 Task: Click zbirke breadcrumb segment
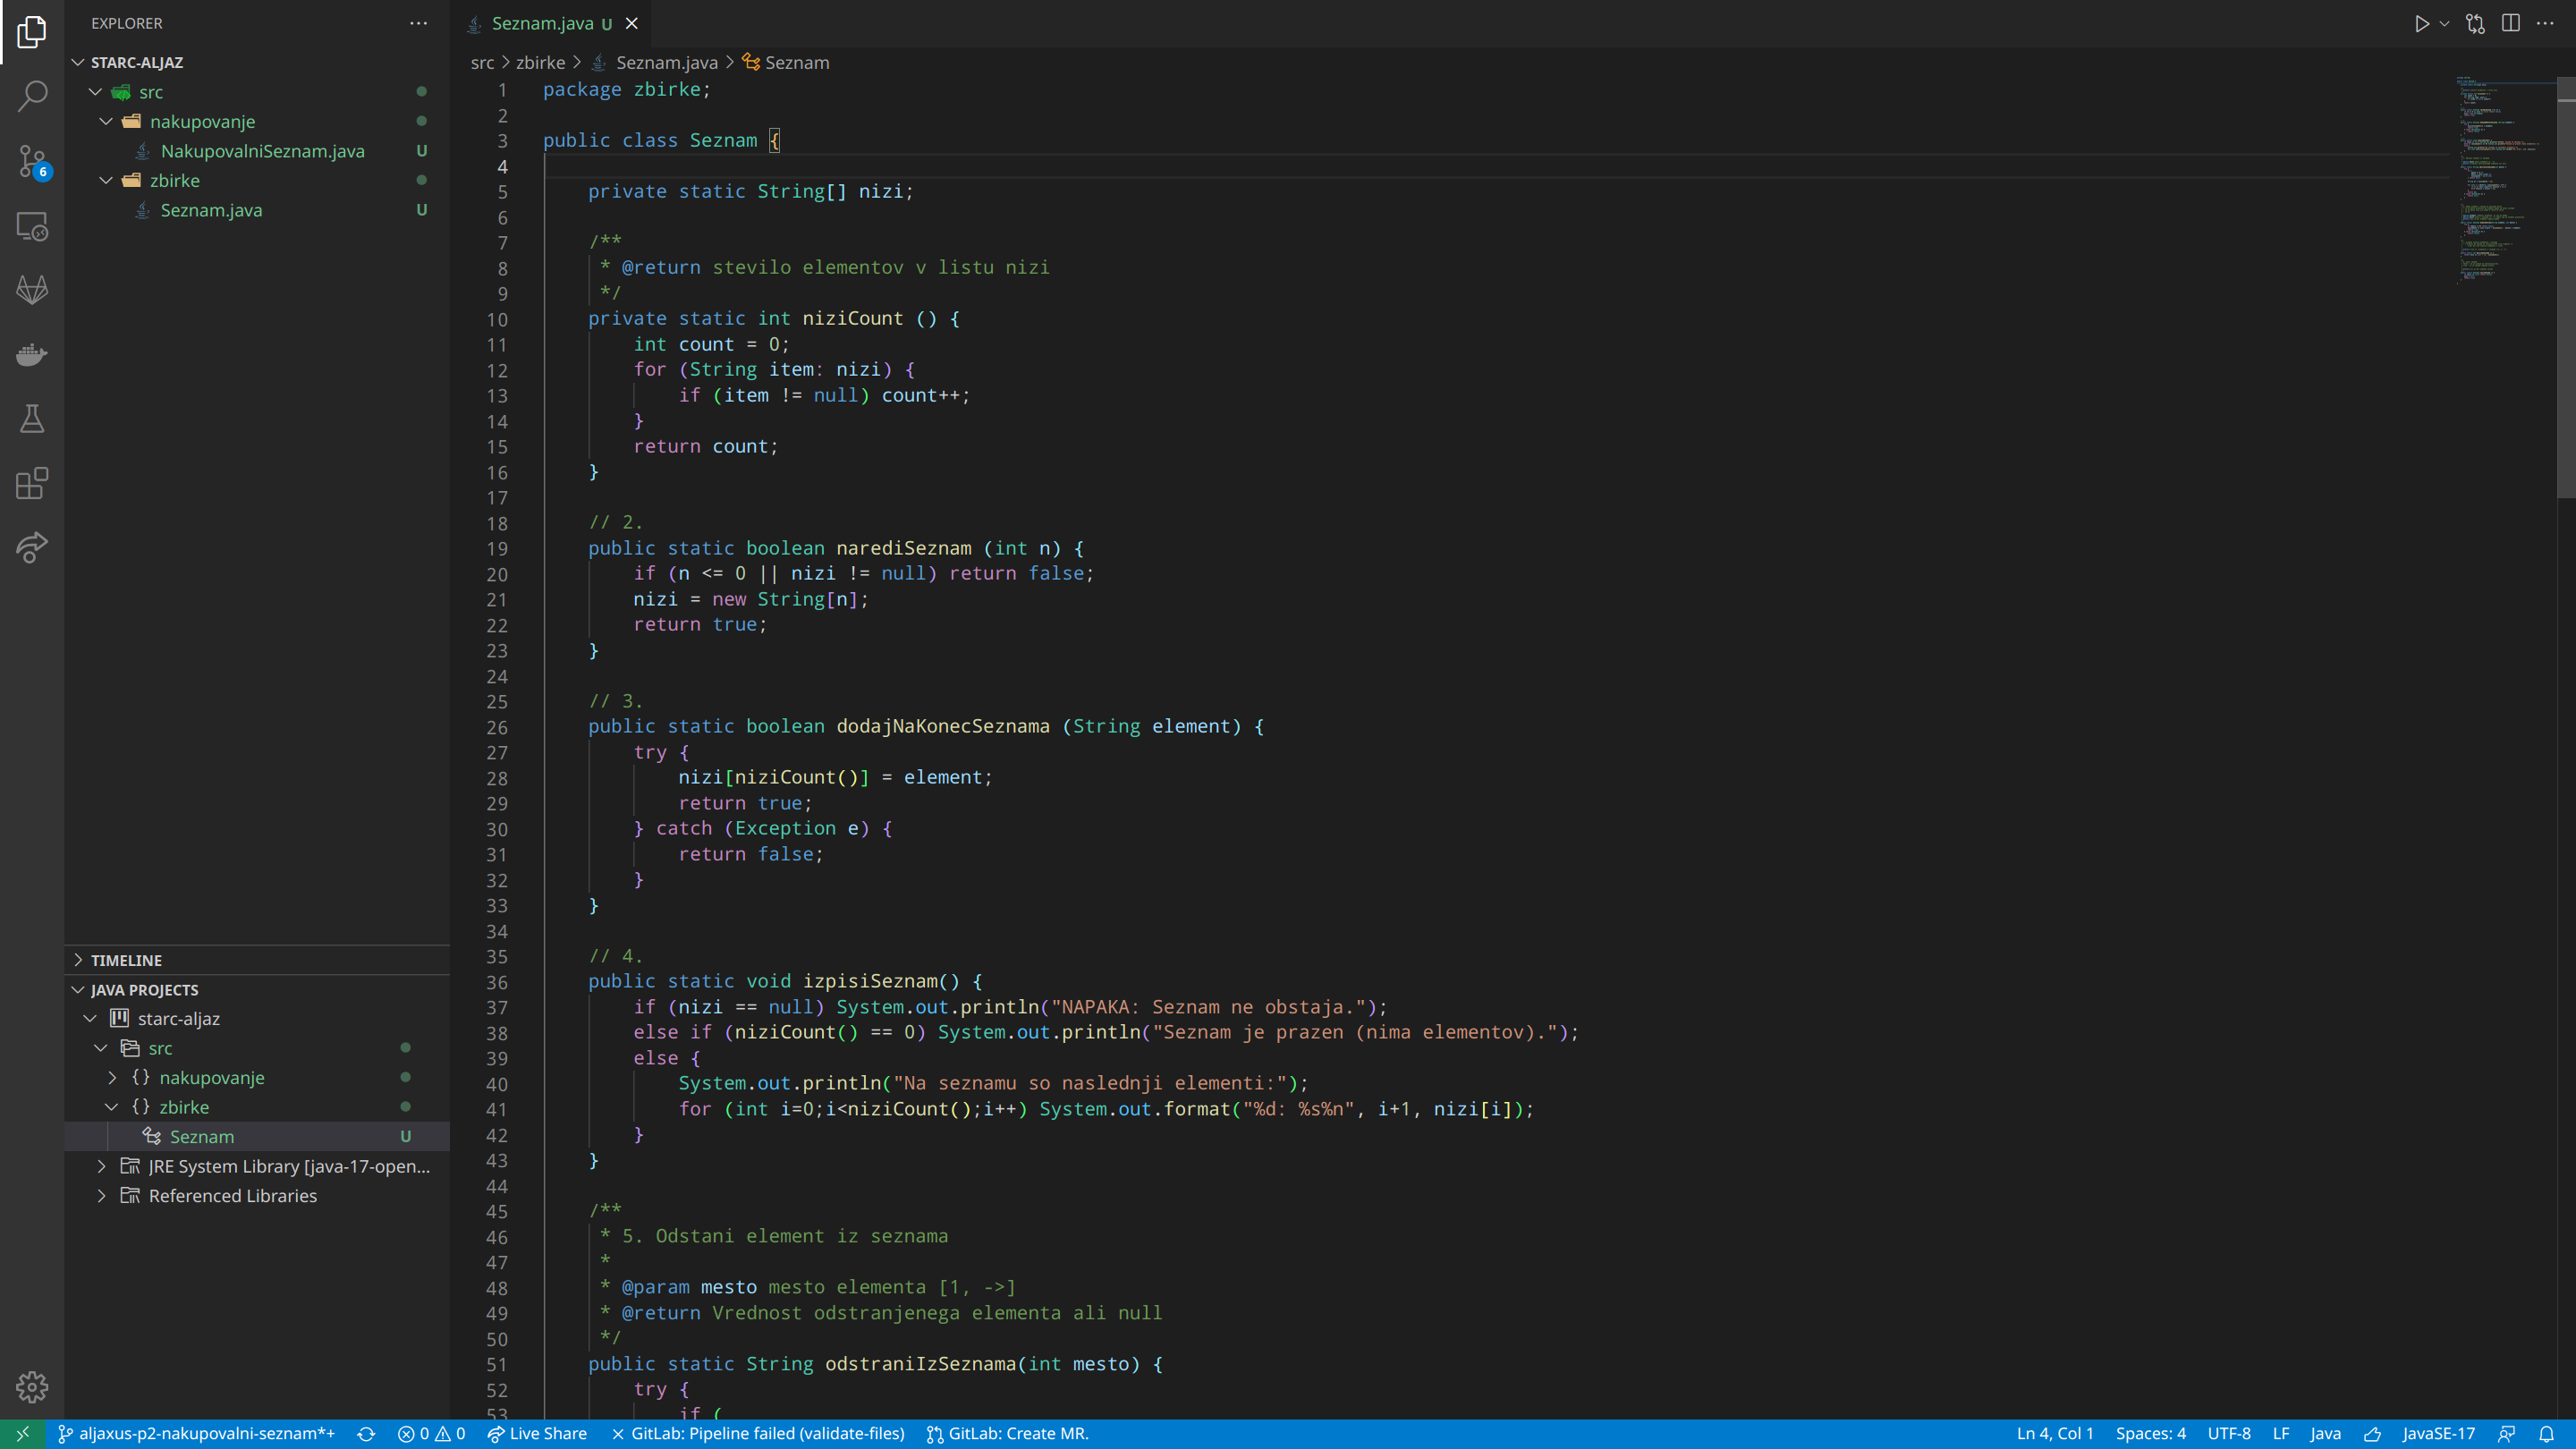540,62
